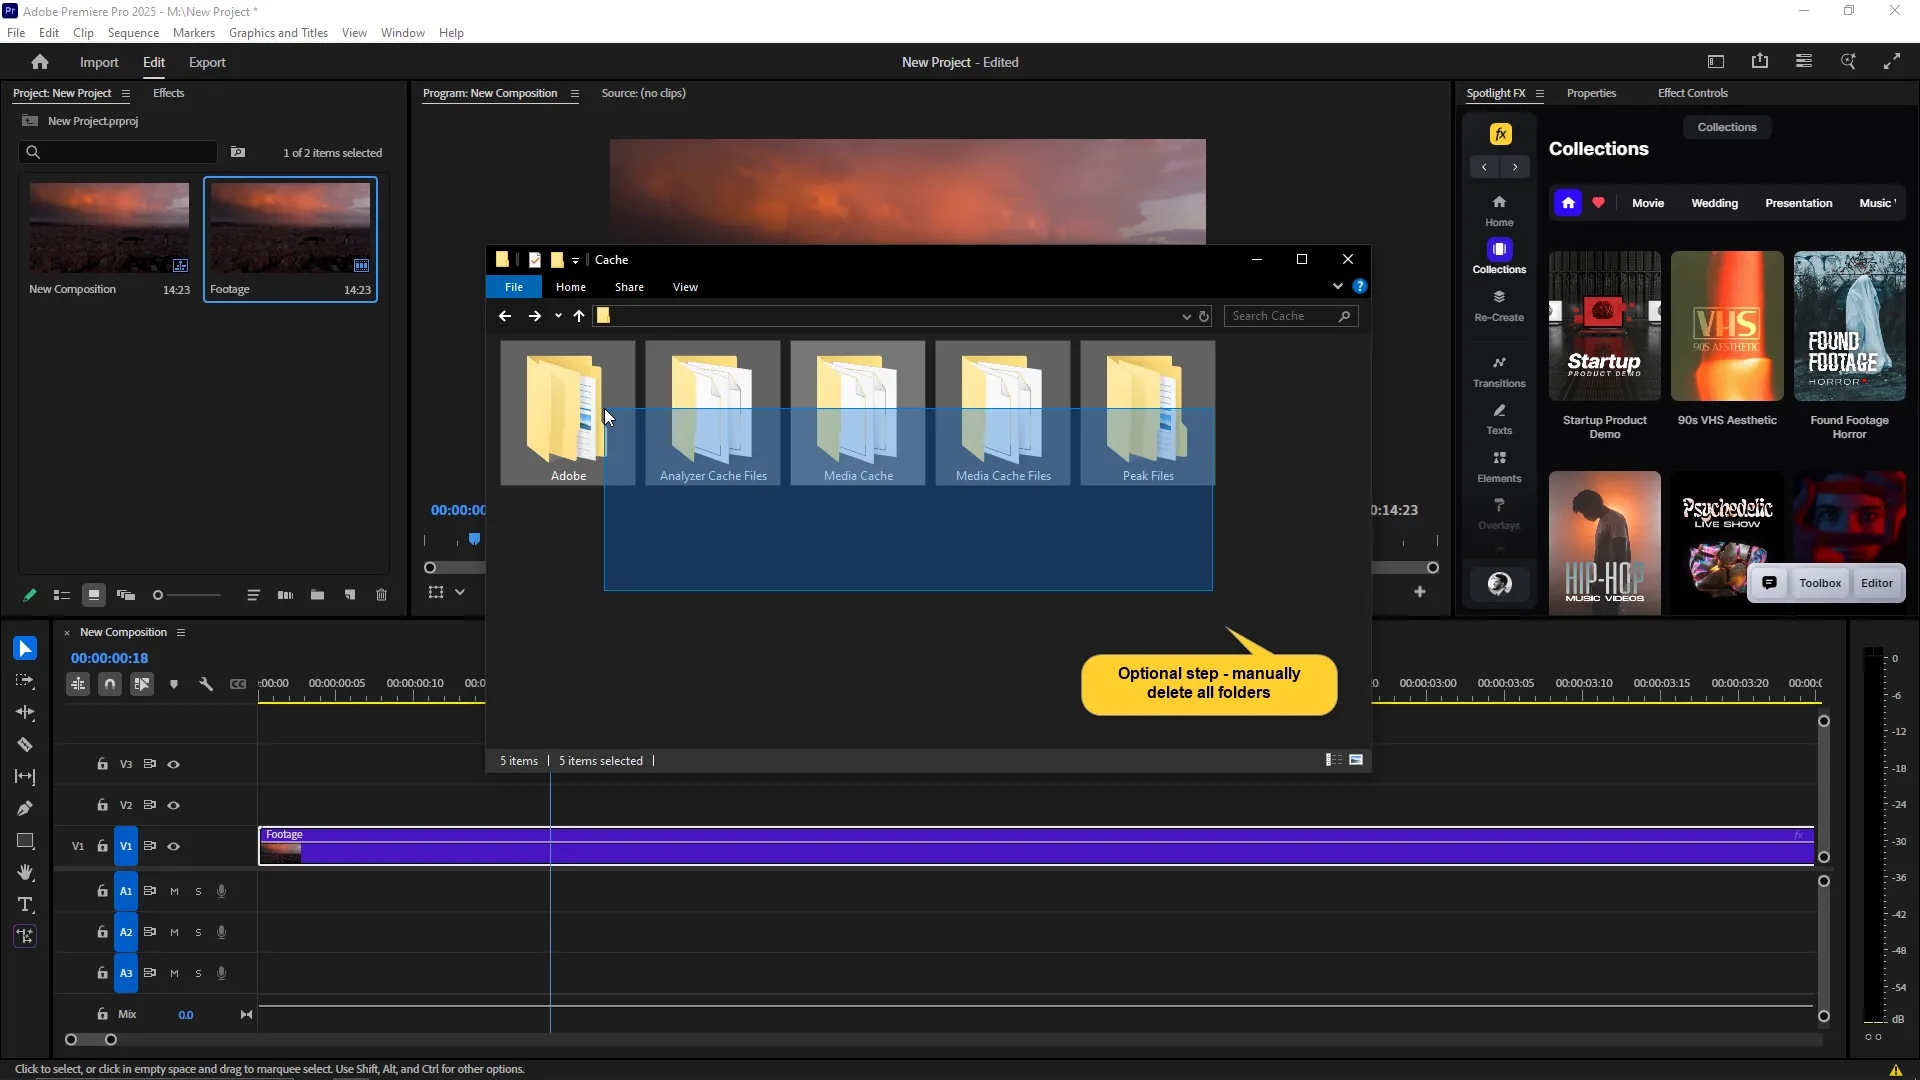Go to the Export workspace
Viewport: 1920px width, 1080px height.
pos(207,62)
